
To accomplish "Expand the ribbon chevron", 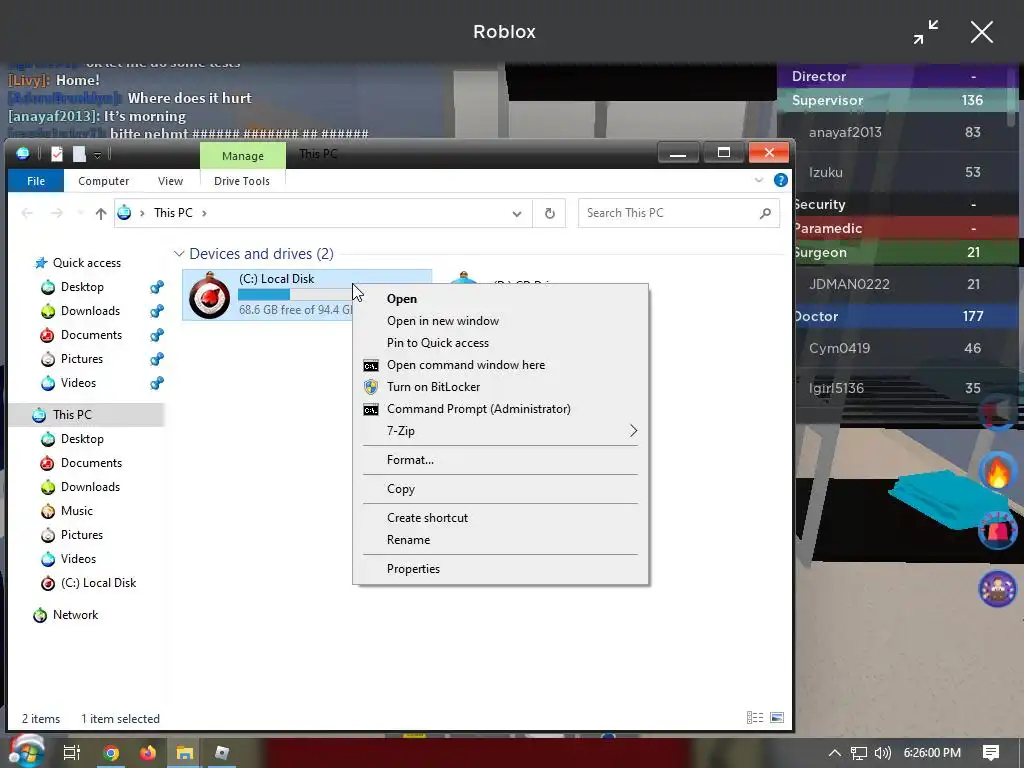I will 759,180.
